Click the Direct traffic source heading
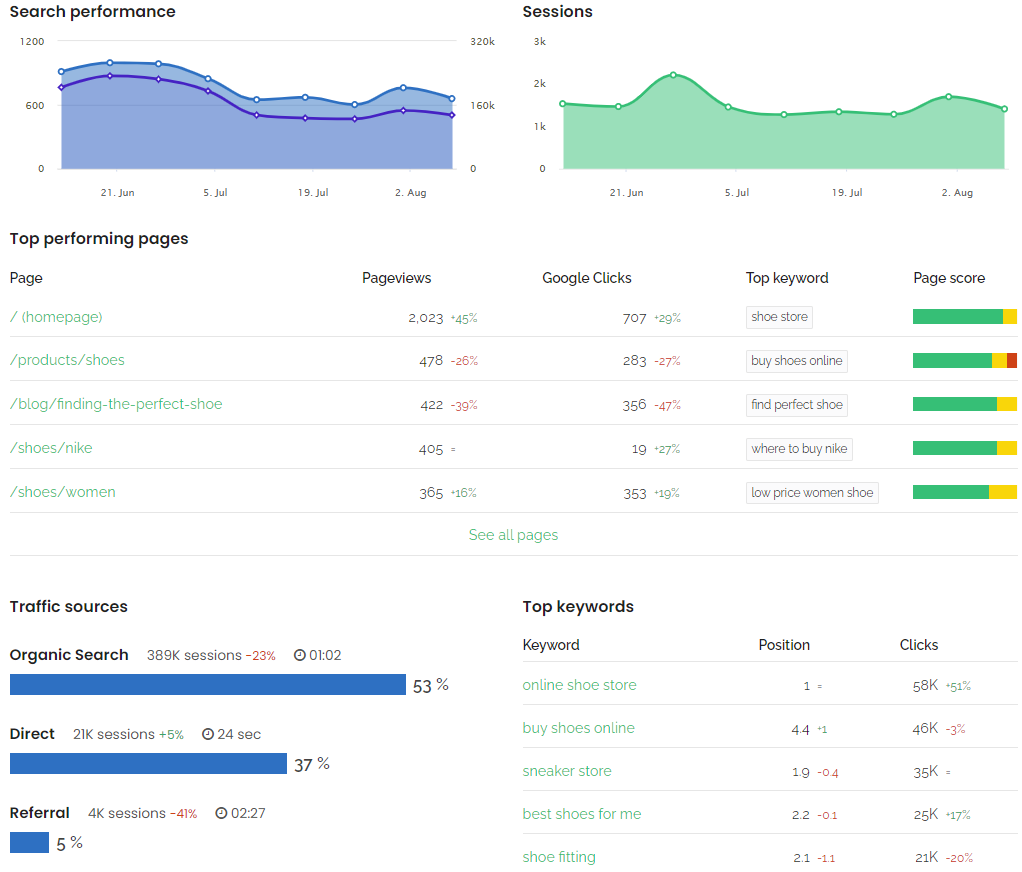Screen dimensions: 1022x872 (x=32, y=734)
